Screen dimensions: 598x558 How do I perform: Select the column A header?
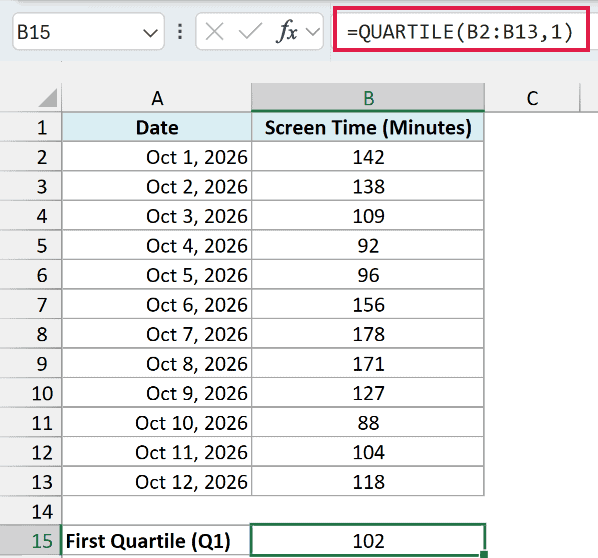[x=157, y=98]
